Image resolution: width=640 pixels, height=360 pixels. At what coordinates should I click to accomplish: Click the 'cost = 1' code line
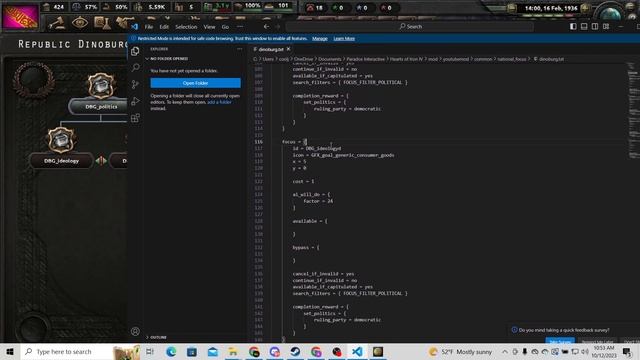(x=303, y=181)
